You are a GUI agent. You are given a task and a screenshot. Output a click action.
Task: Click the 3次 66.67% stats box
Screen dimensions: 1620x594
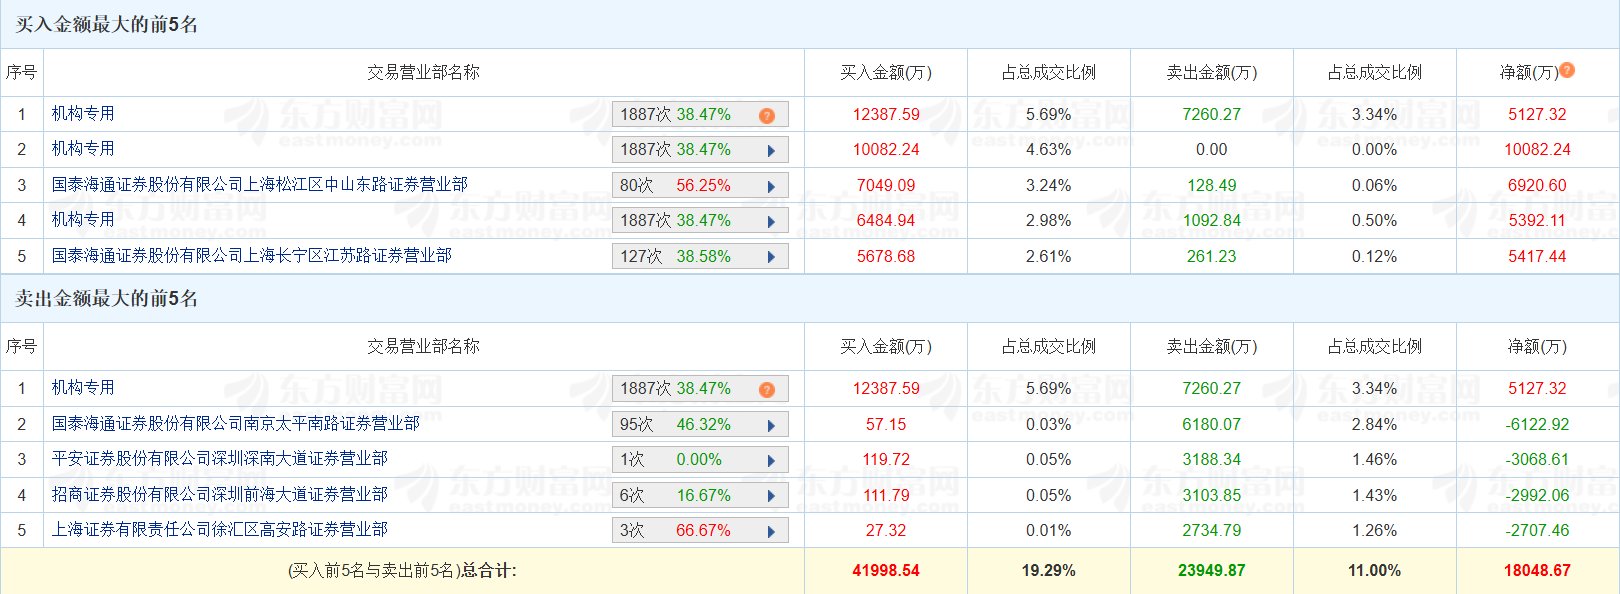point(700,531)
